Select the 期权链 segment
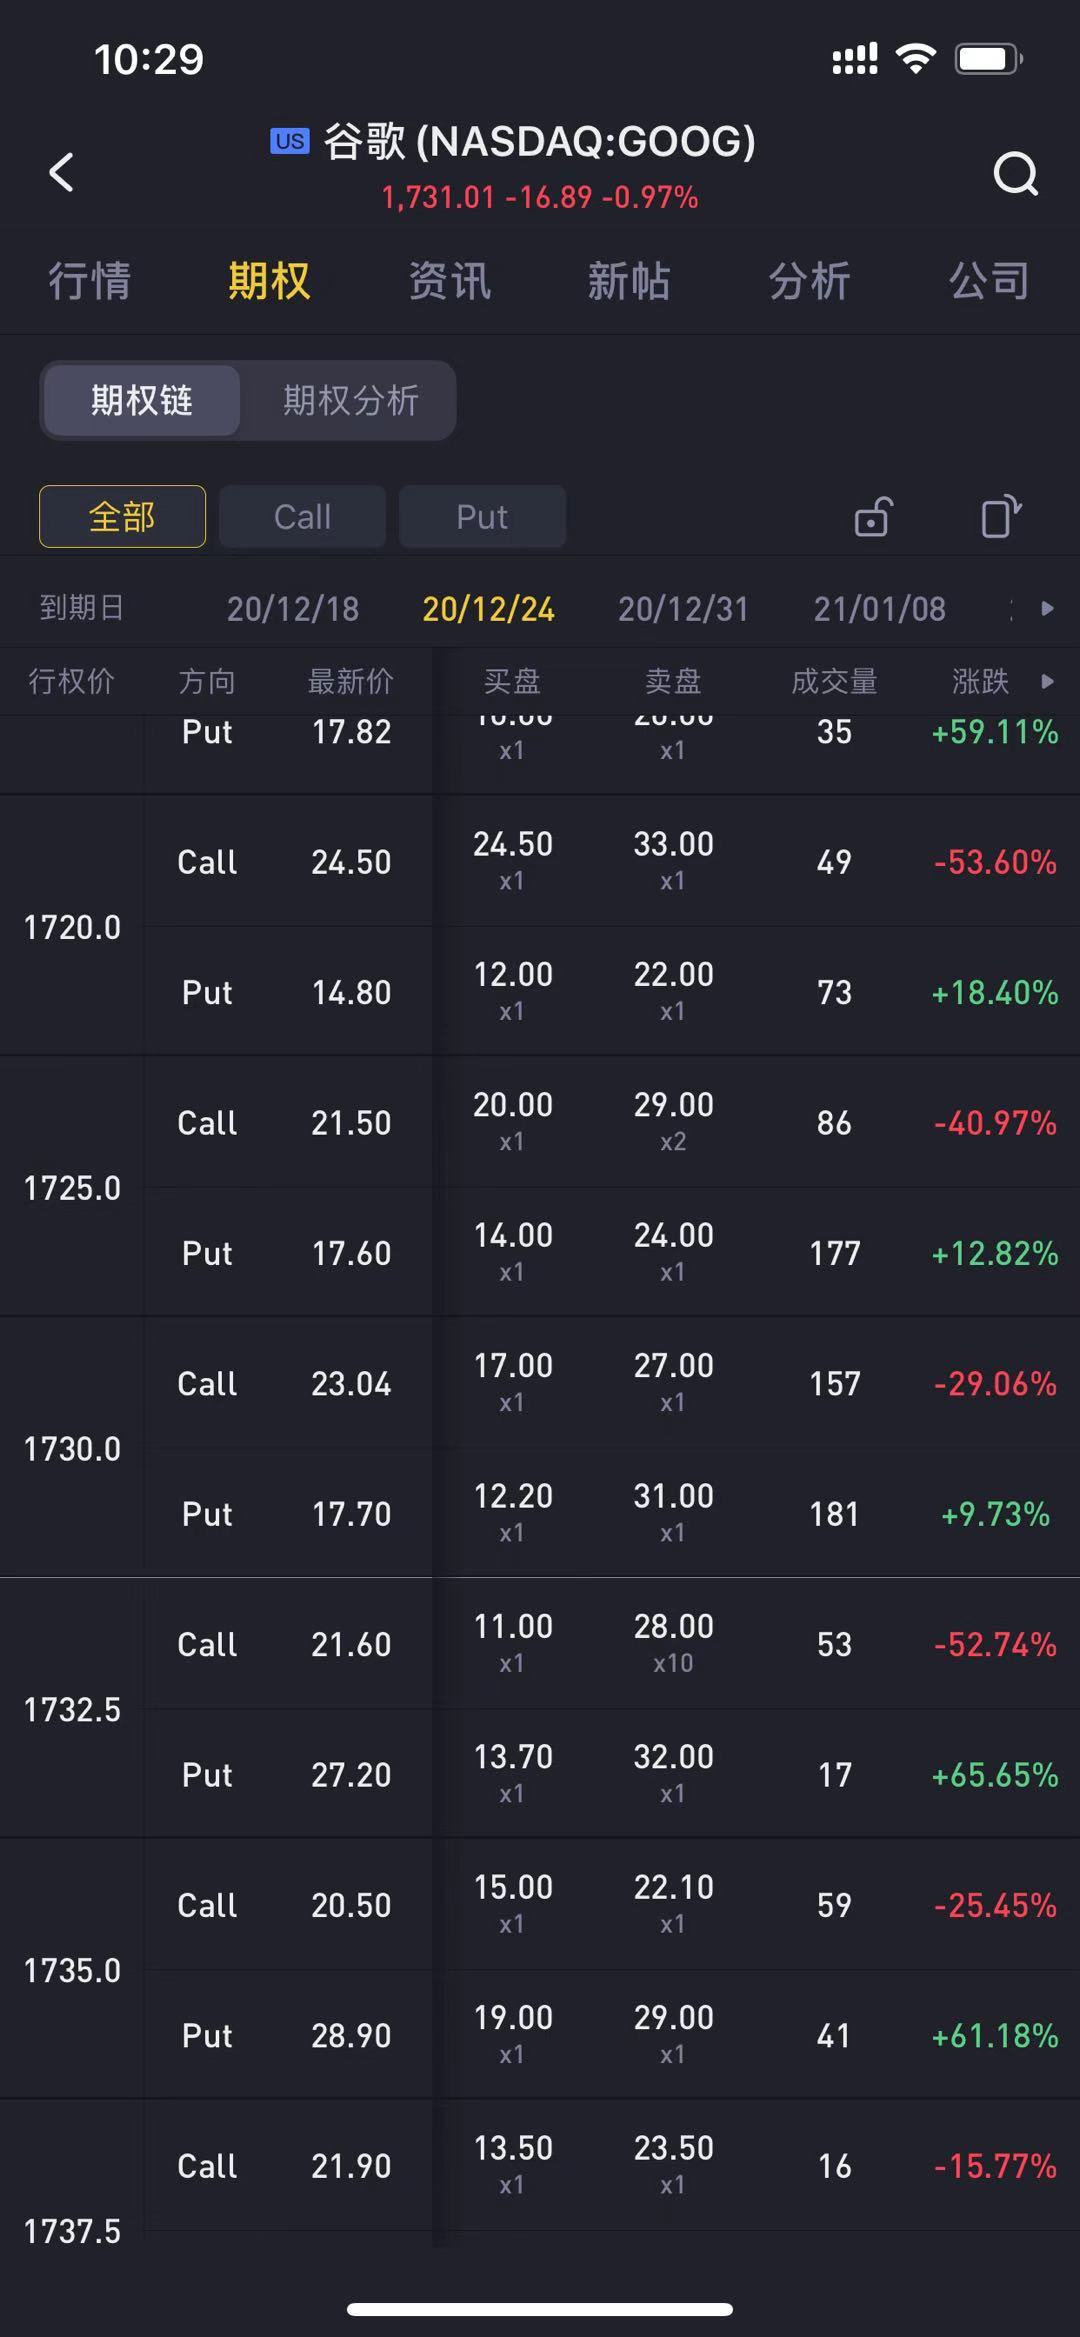This screenshot has height=2337, width=1080. pyautogui.click(x=141, y=400)
